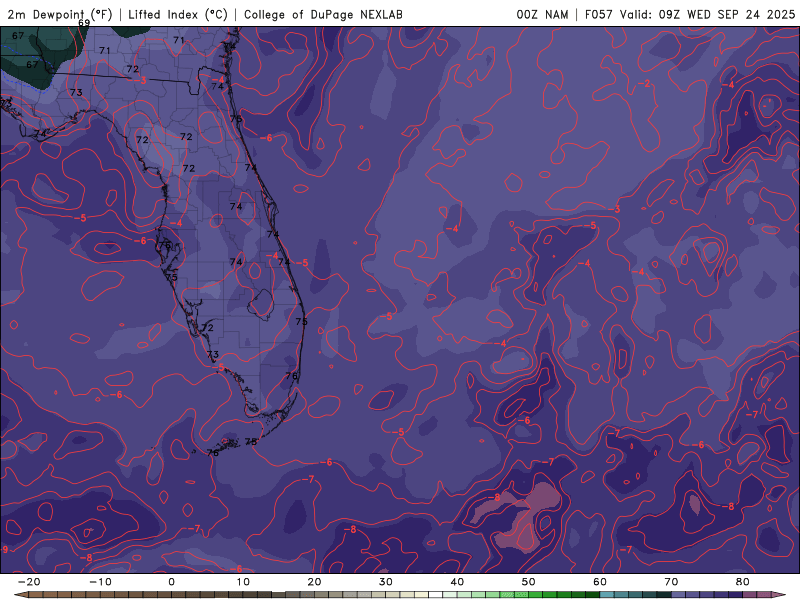
Task: Click the 70 value on the color scale
Action: point(671,582)
